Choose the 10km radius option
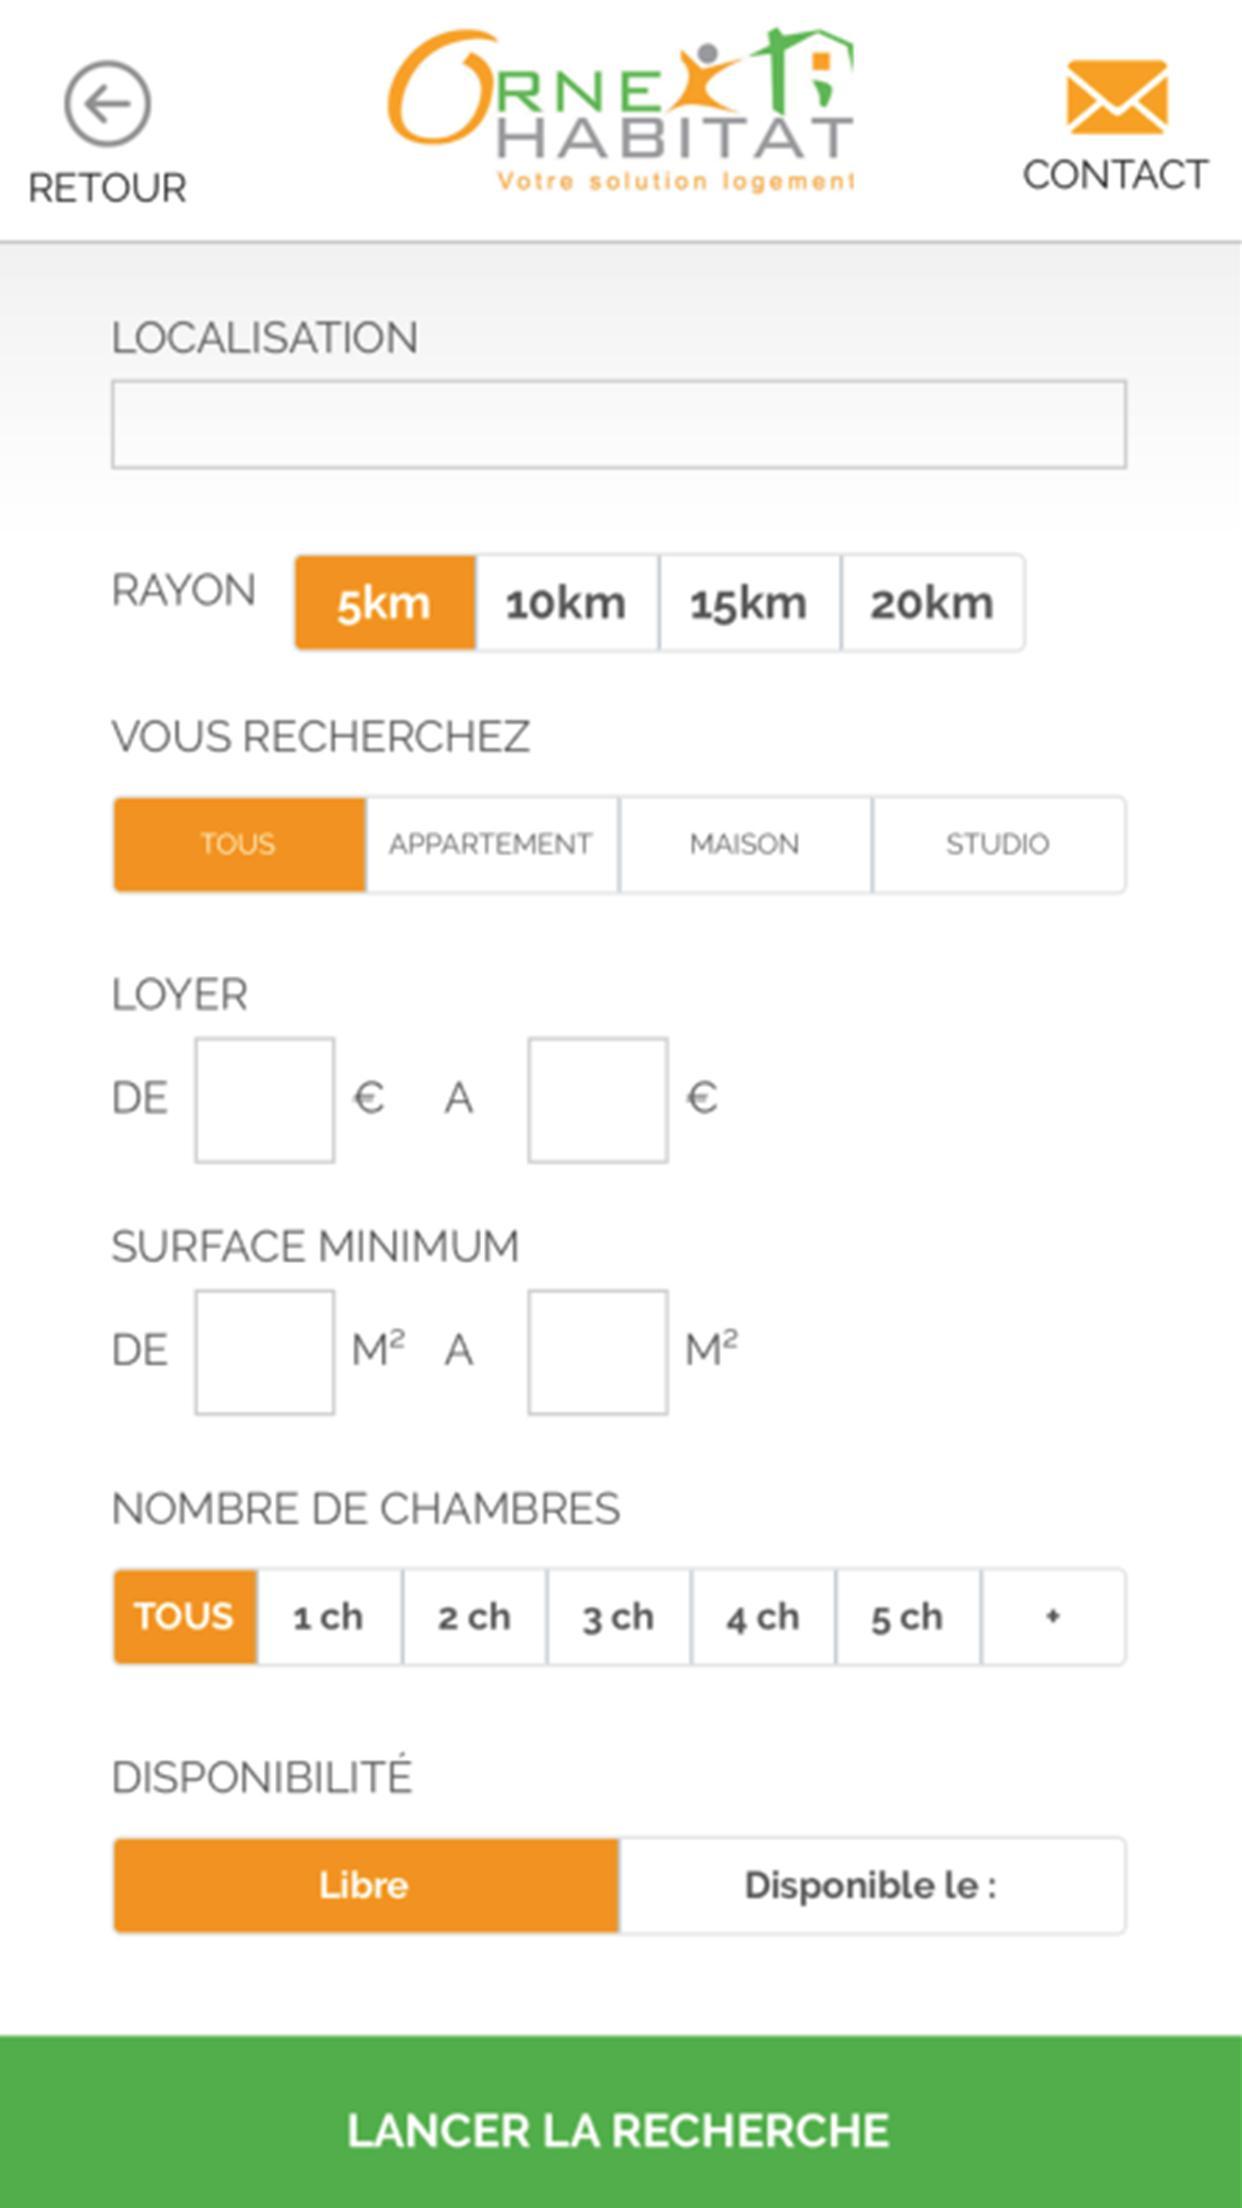The height and width of the screenshot is (2208, 1242). [x=567, y=603]
